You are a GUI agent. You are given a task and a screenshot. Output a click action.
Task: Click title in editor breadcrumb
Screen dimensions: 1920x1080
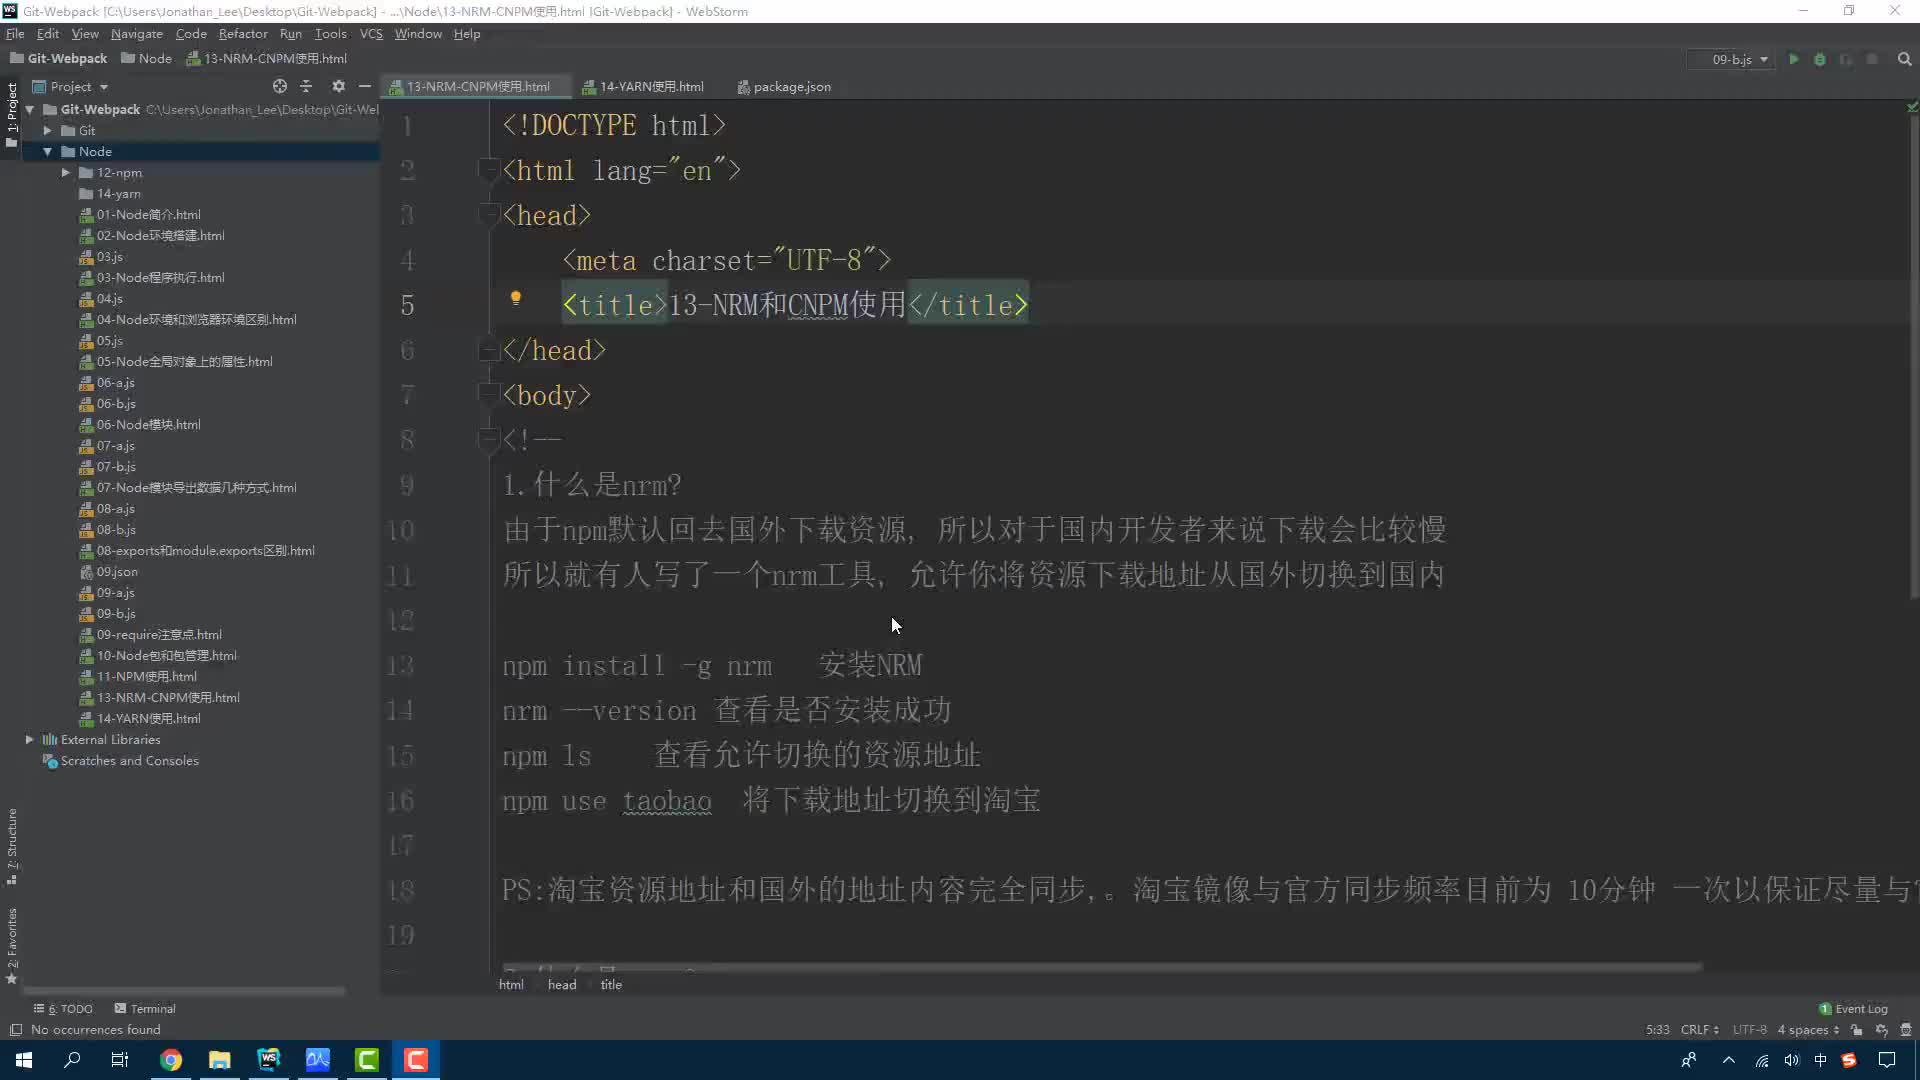[x=611, y=984]
